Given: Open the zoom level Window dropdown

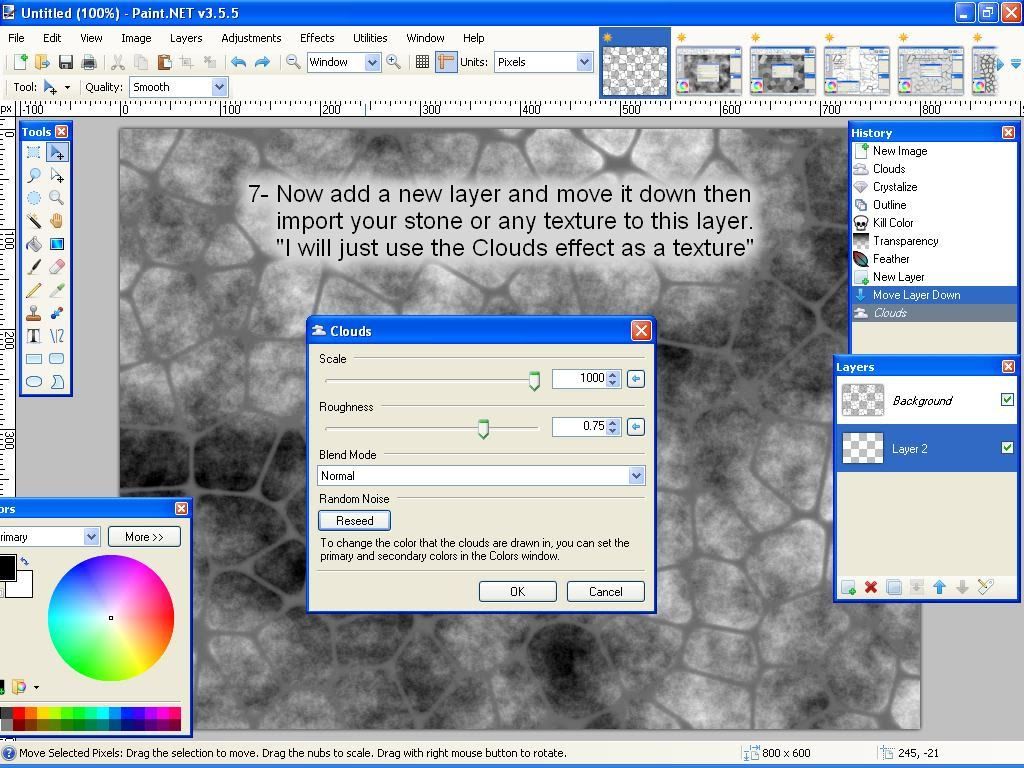Looking at the screenshot, I should coord(372,62).
